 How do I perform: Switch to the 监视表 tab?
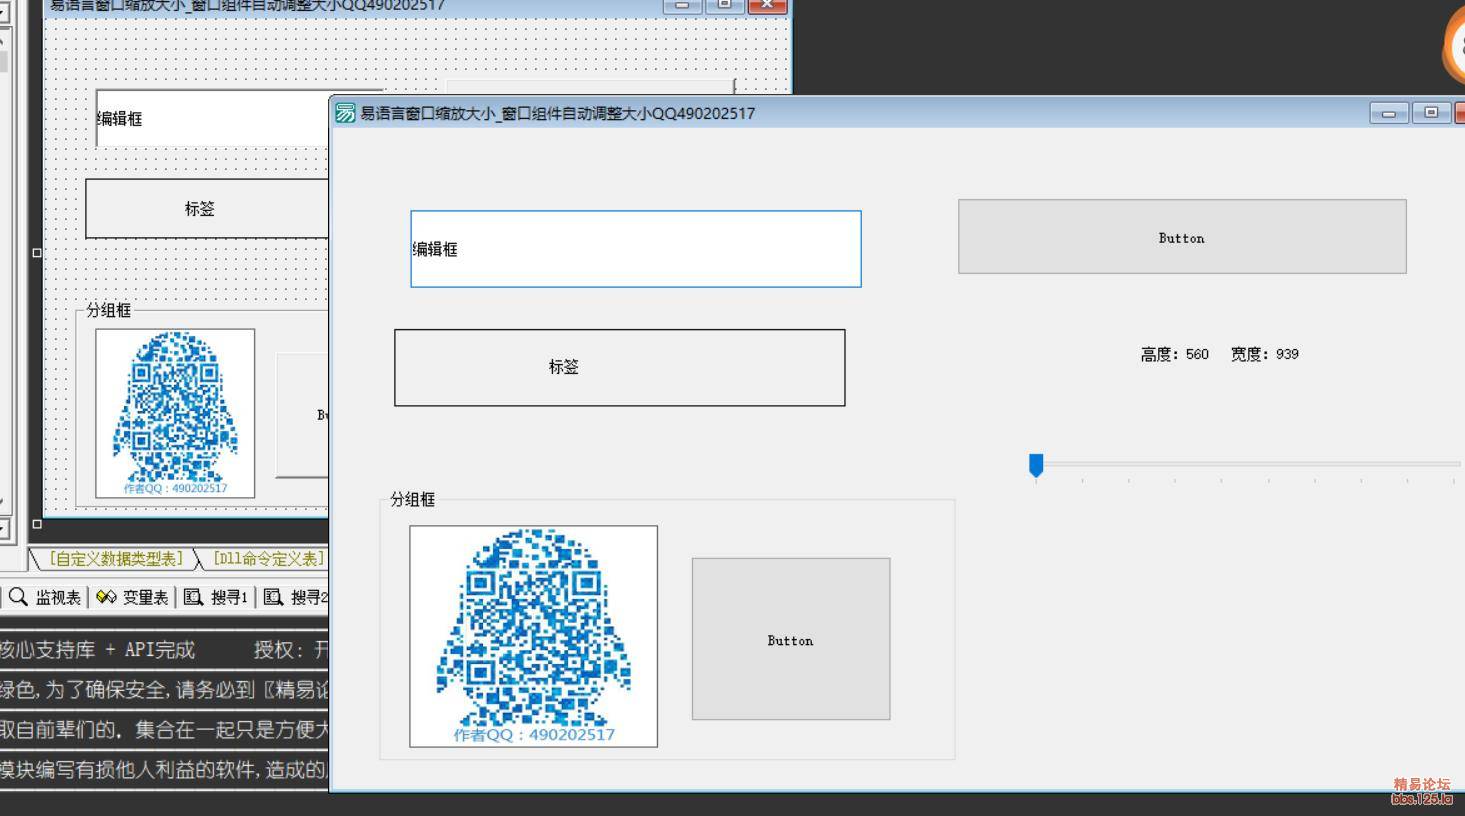coord(46,597)
